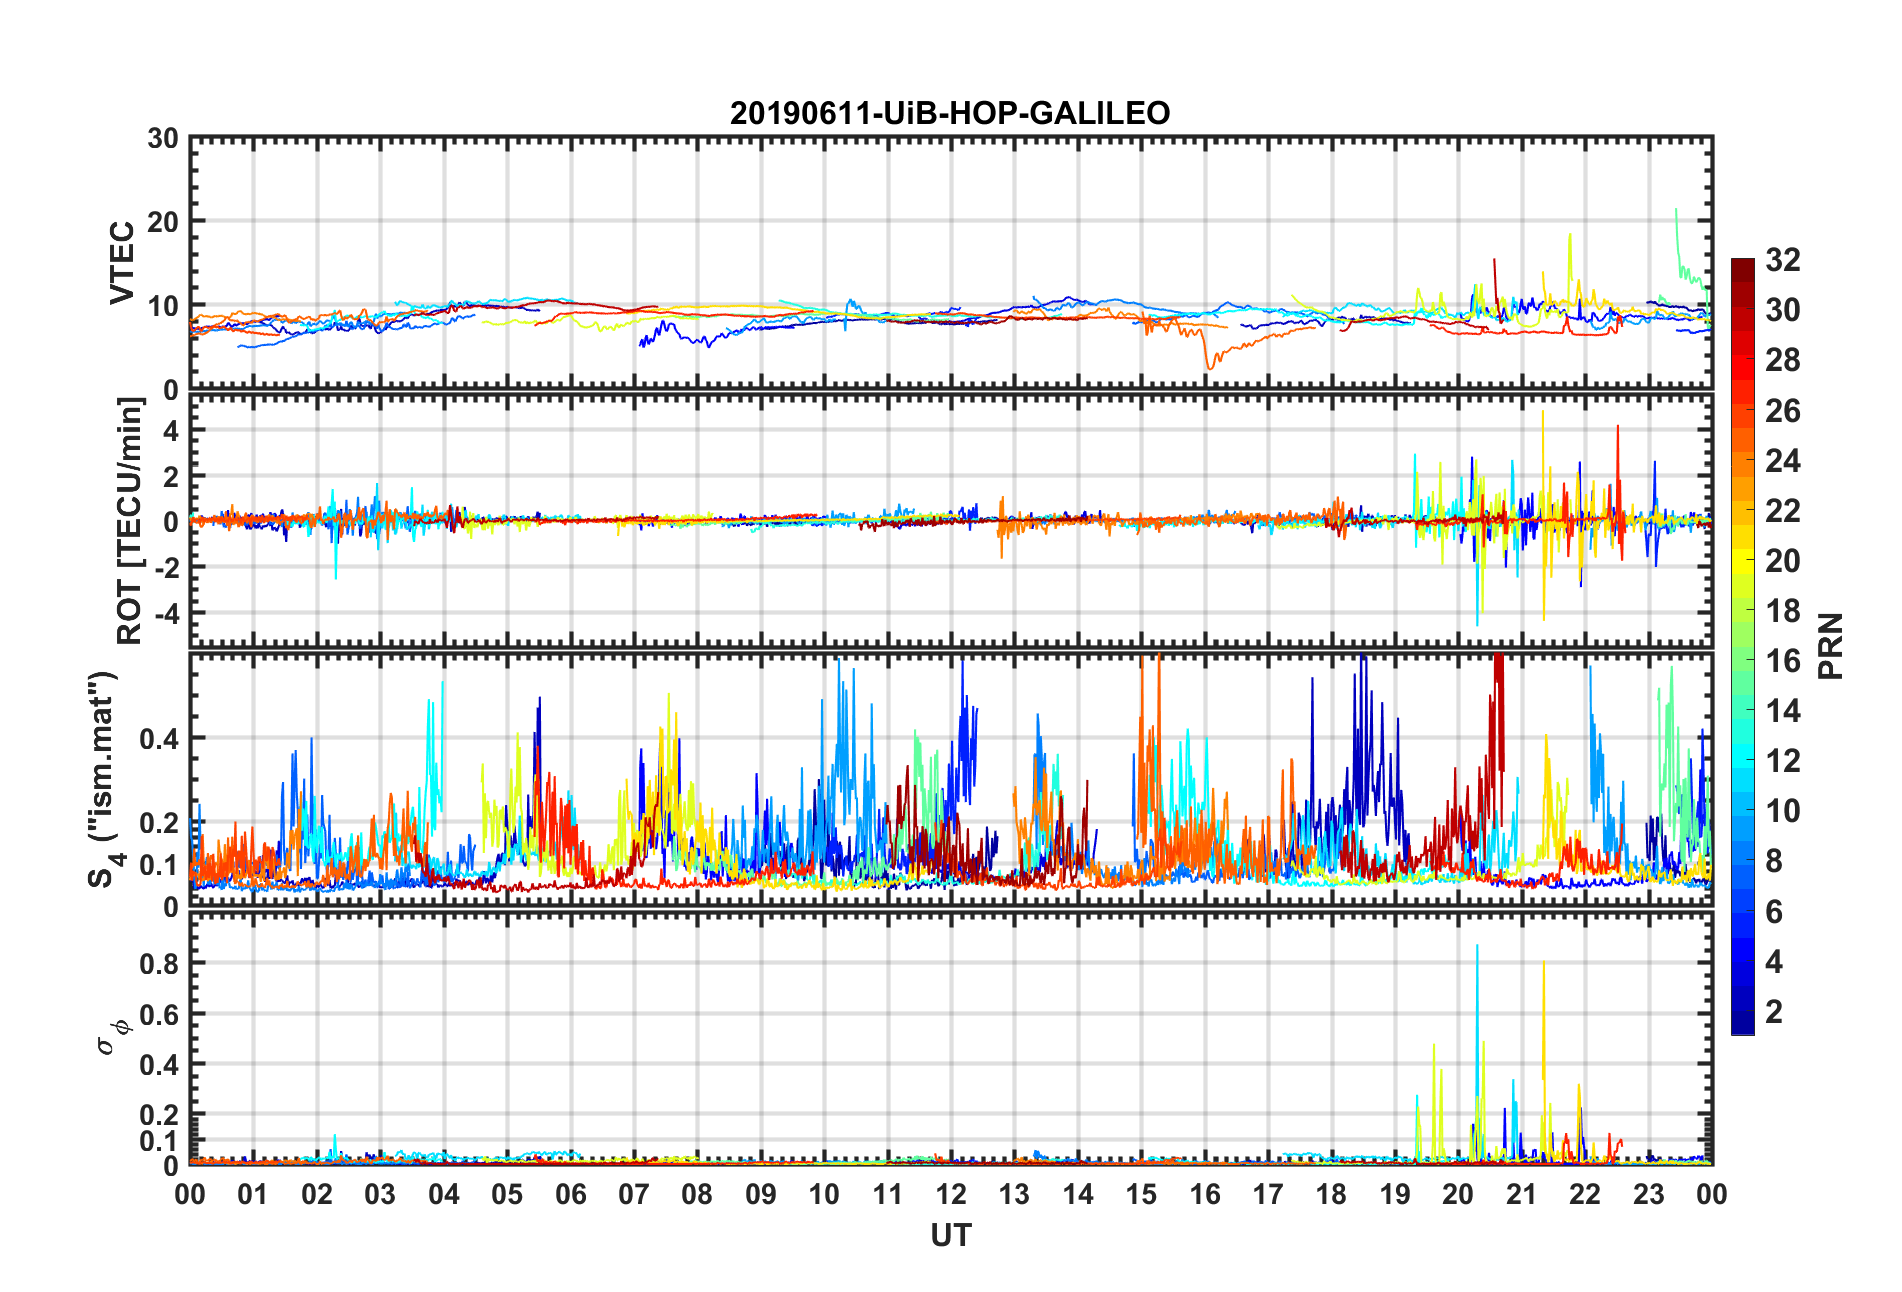Viewport: 1902px width, 1292px height.
Task: Click colorbar tick label 16
Action: point(1782,661)
